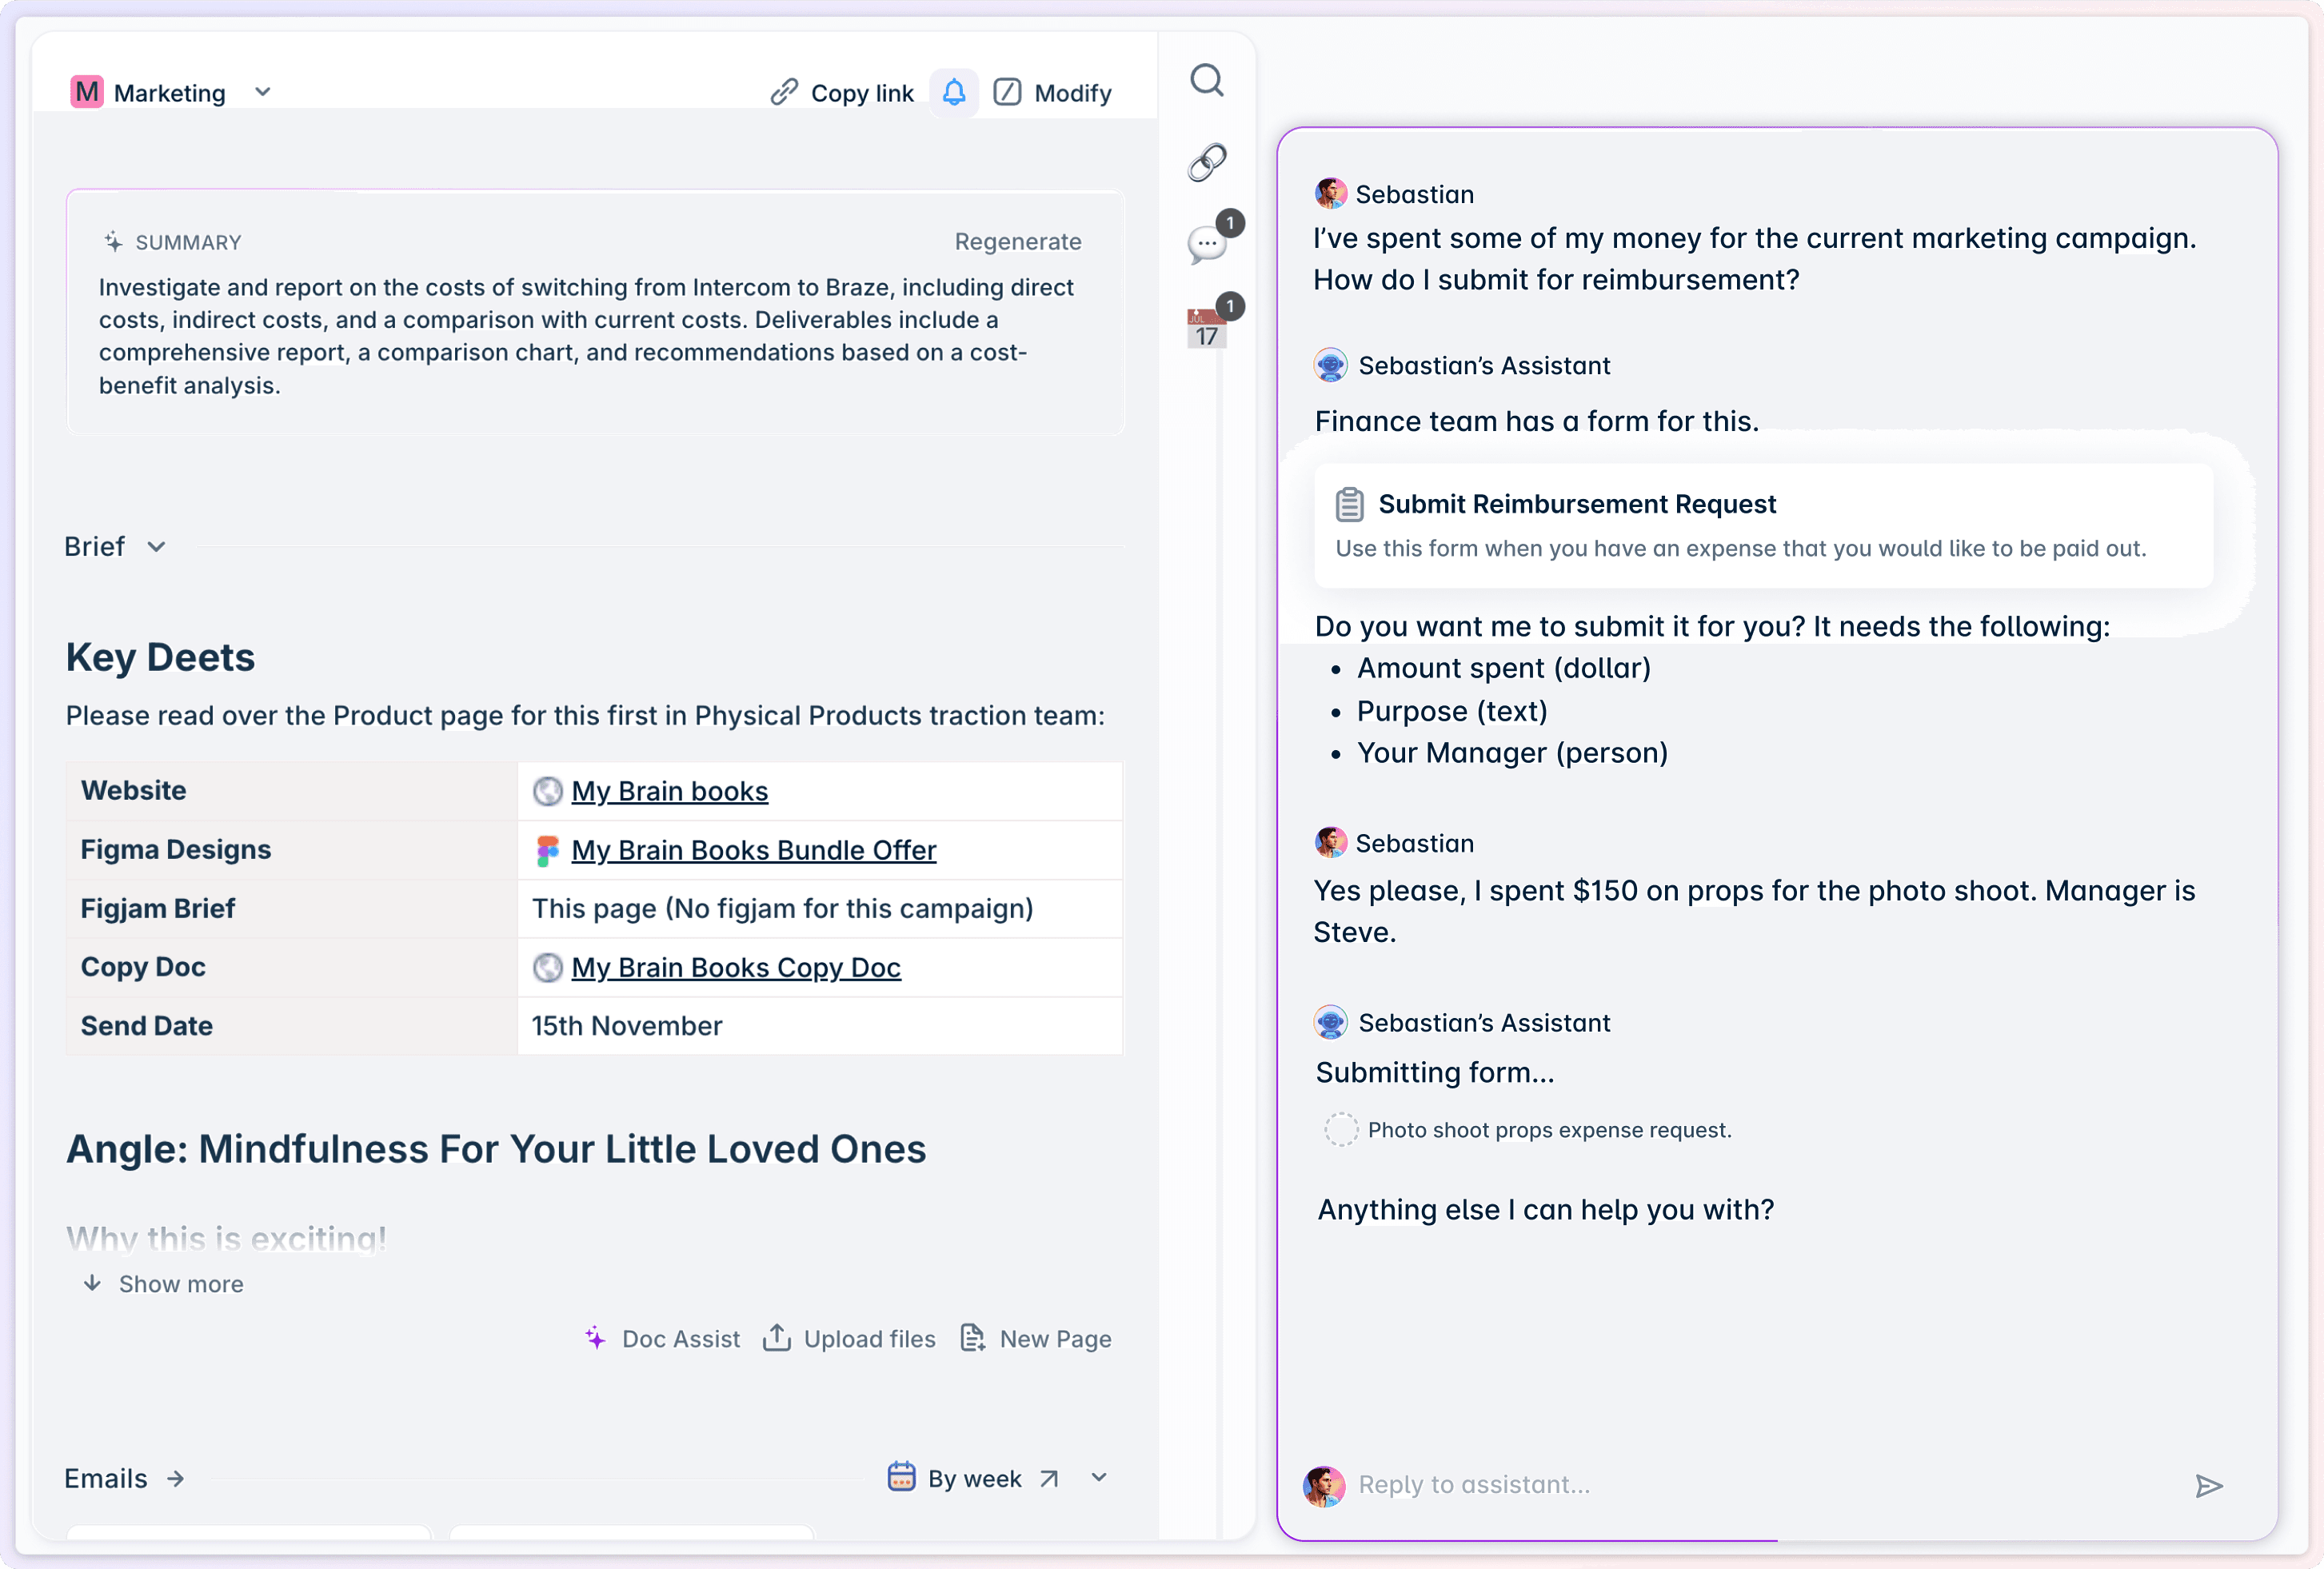2324x1569 pixels.
Task: Click the first Sebastian's Assistant robot avatar
Action: [x=1330, y=365]
